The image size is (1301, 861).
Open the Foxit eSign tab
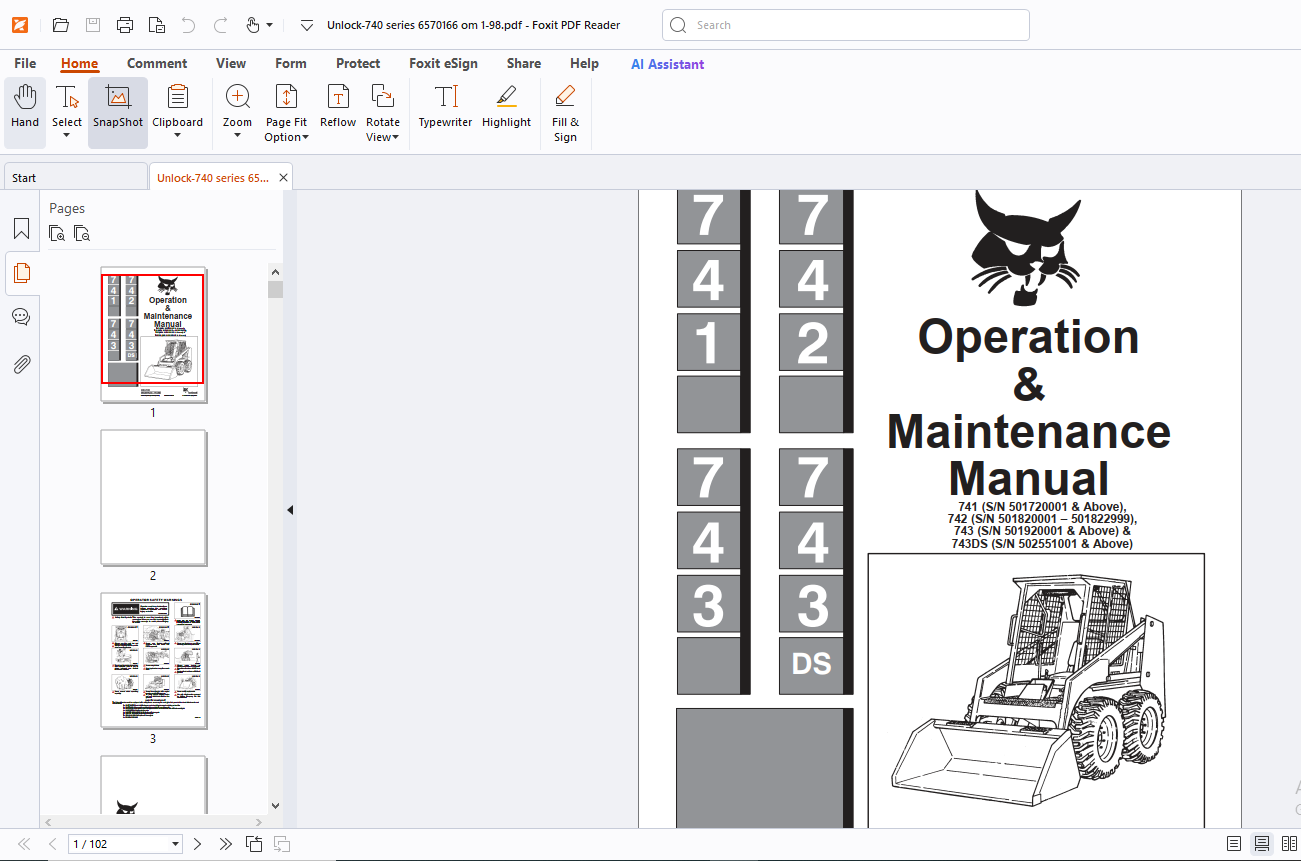pyautogui.click(x=443, y=64)
